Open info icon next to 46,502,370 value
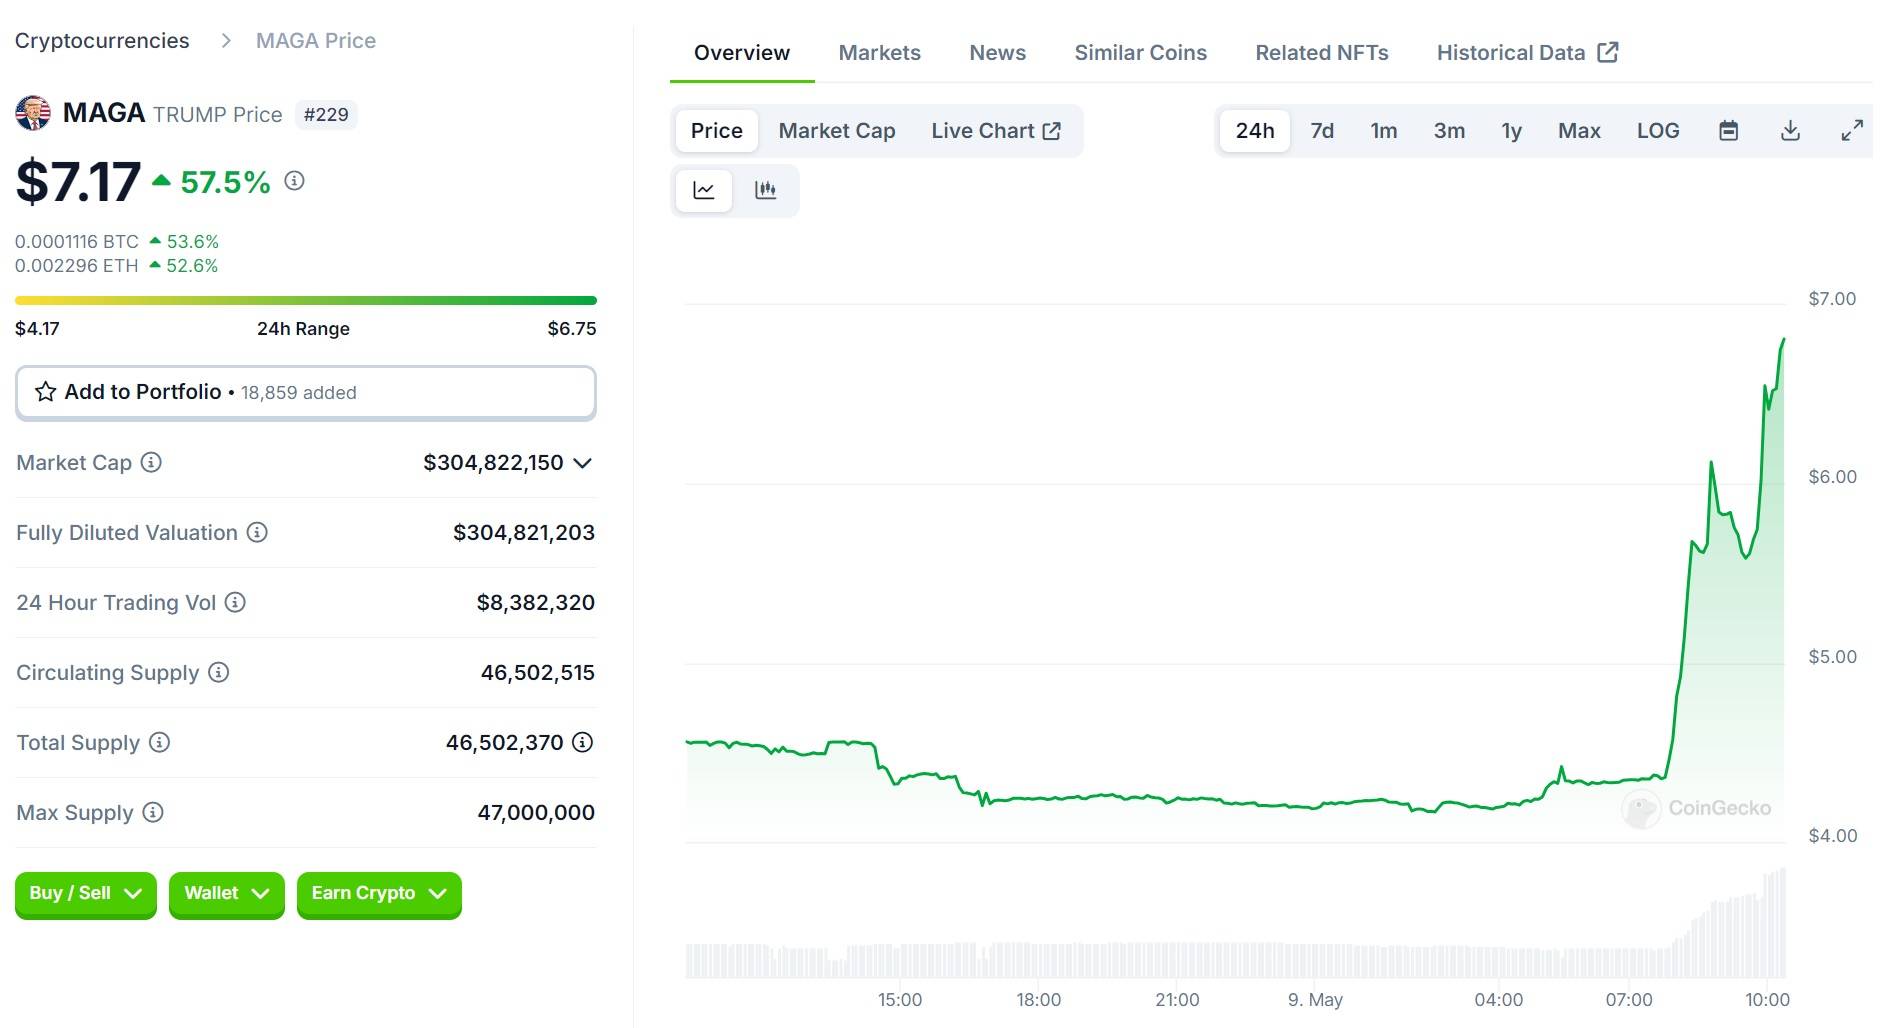This screenshot has height=1028, width=1889. pos(583,742)
